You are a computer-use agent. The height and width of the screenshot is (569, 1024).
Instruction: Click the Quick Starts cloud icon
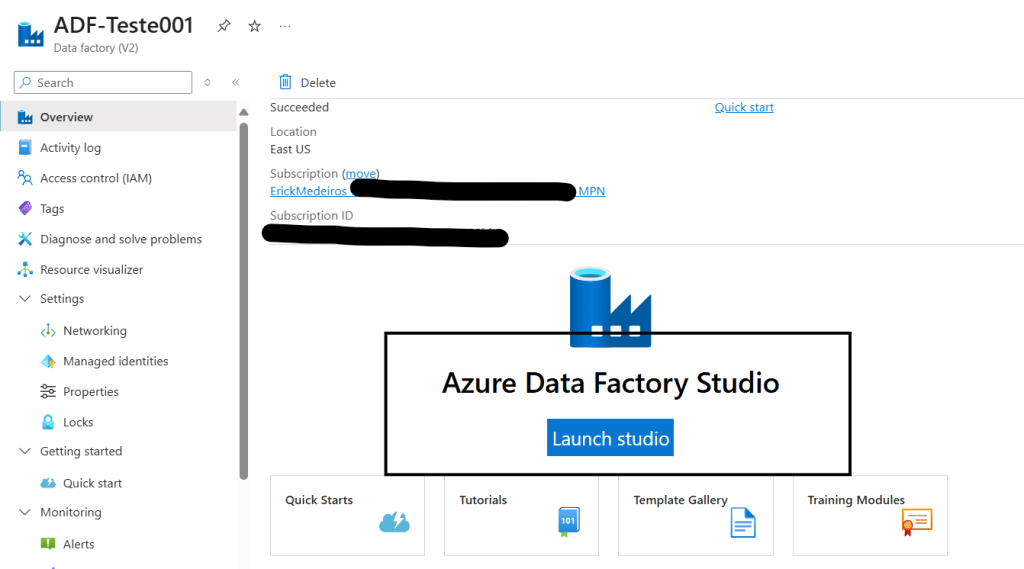click(394, 522)
